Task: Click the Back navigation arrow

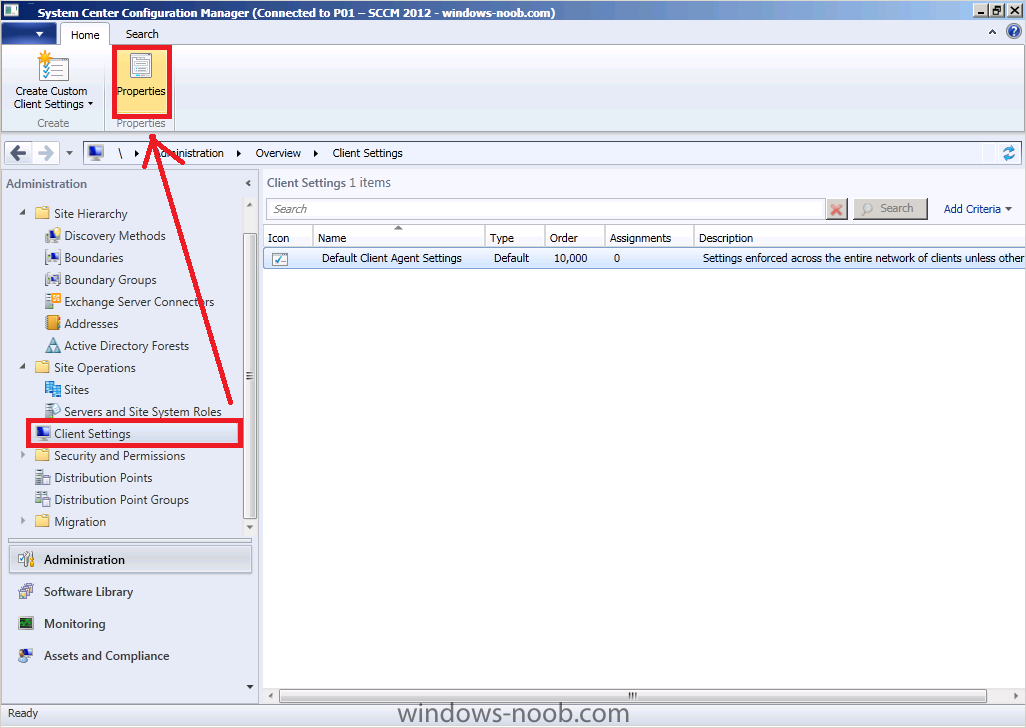Action: (18, 153)
